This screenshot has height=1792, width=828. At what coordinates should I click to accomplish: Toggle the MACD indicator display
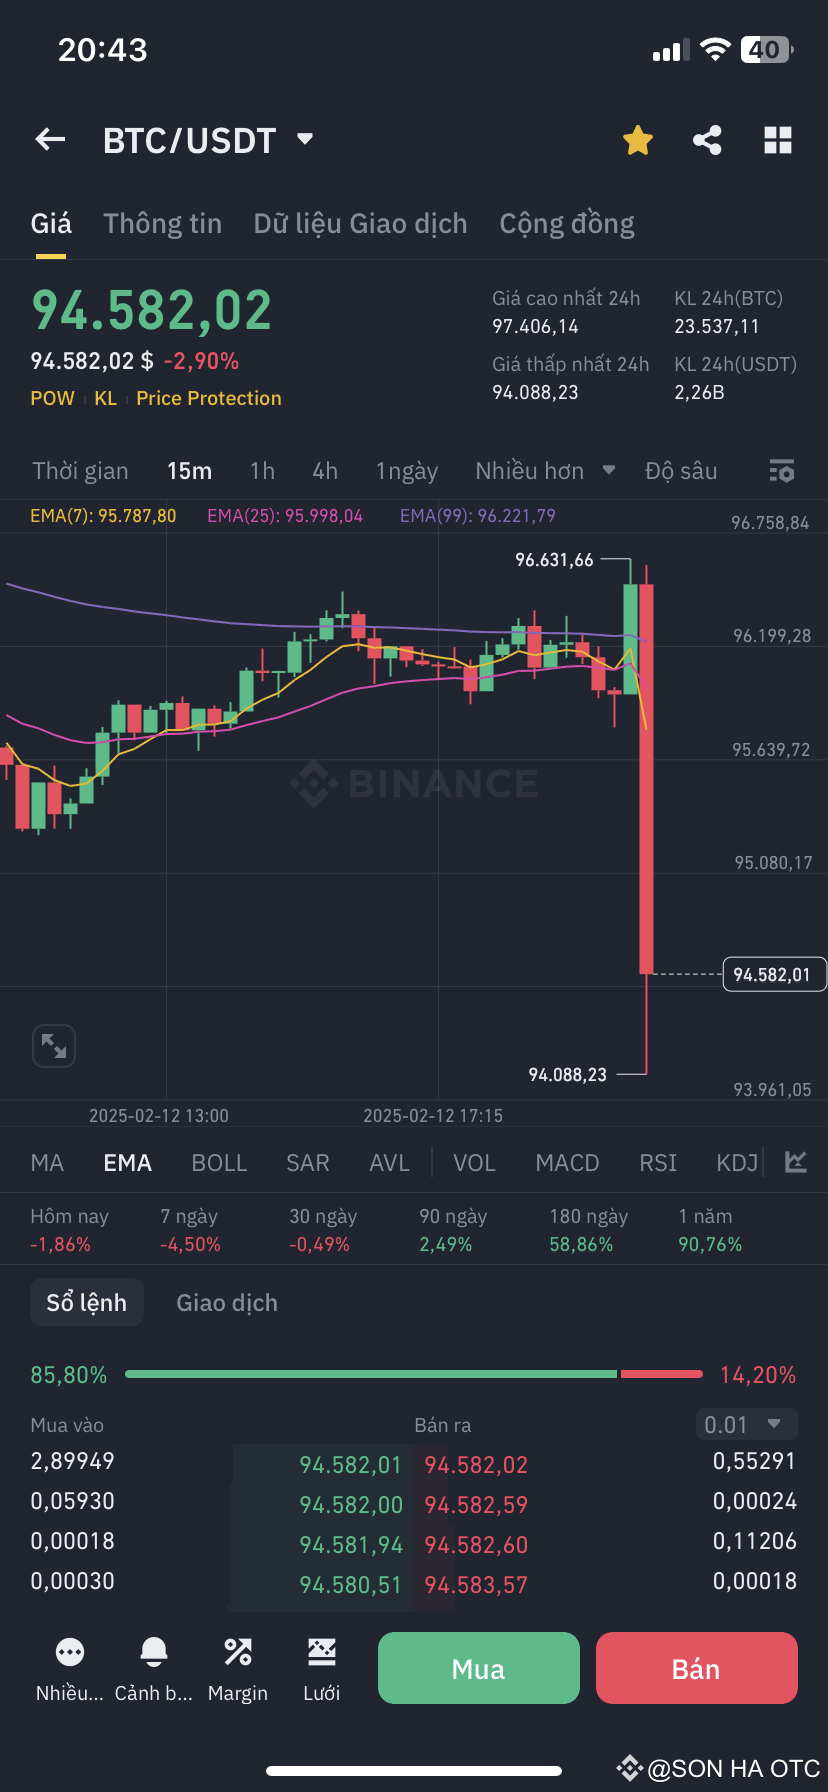pos(567,1162)
